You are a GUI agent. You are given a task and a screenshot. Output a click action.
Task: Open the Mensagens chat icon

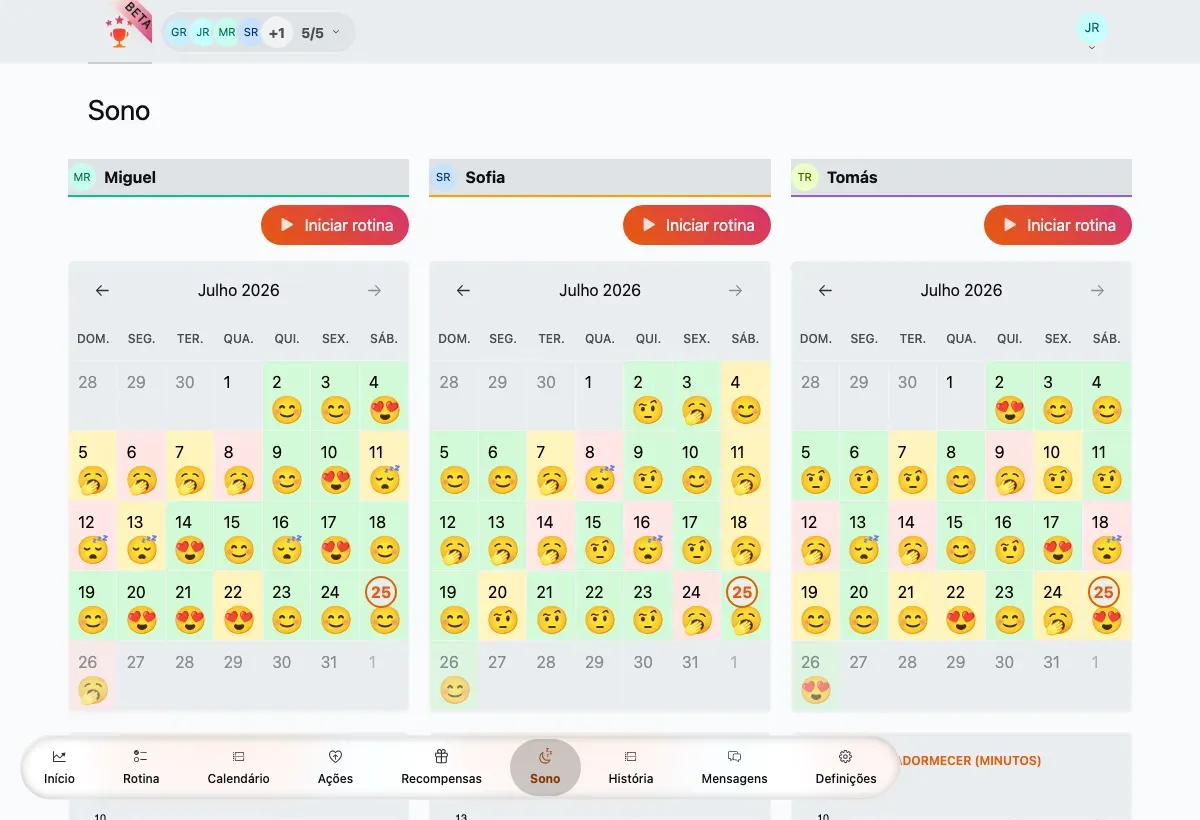coord(734,757)
